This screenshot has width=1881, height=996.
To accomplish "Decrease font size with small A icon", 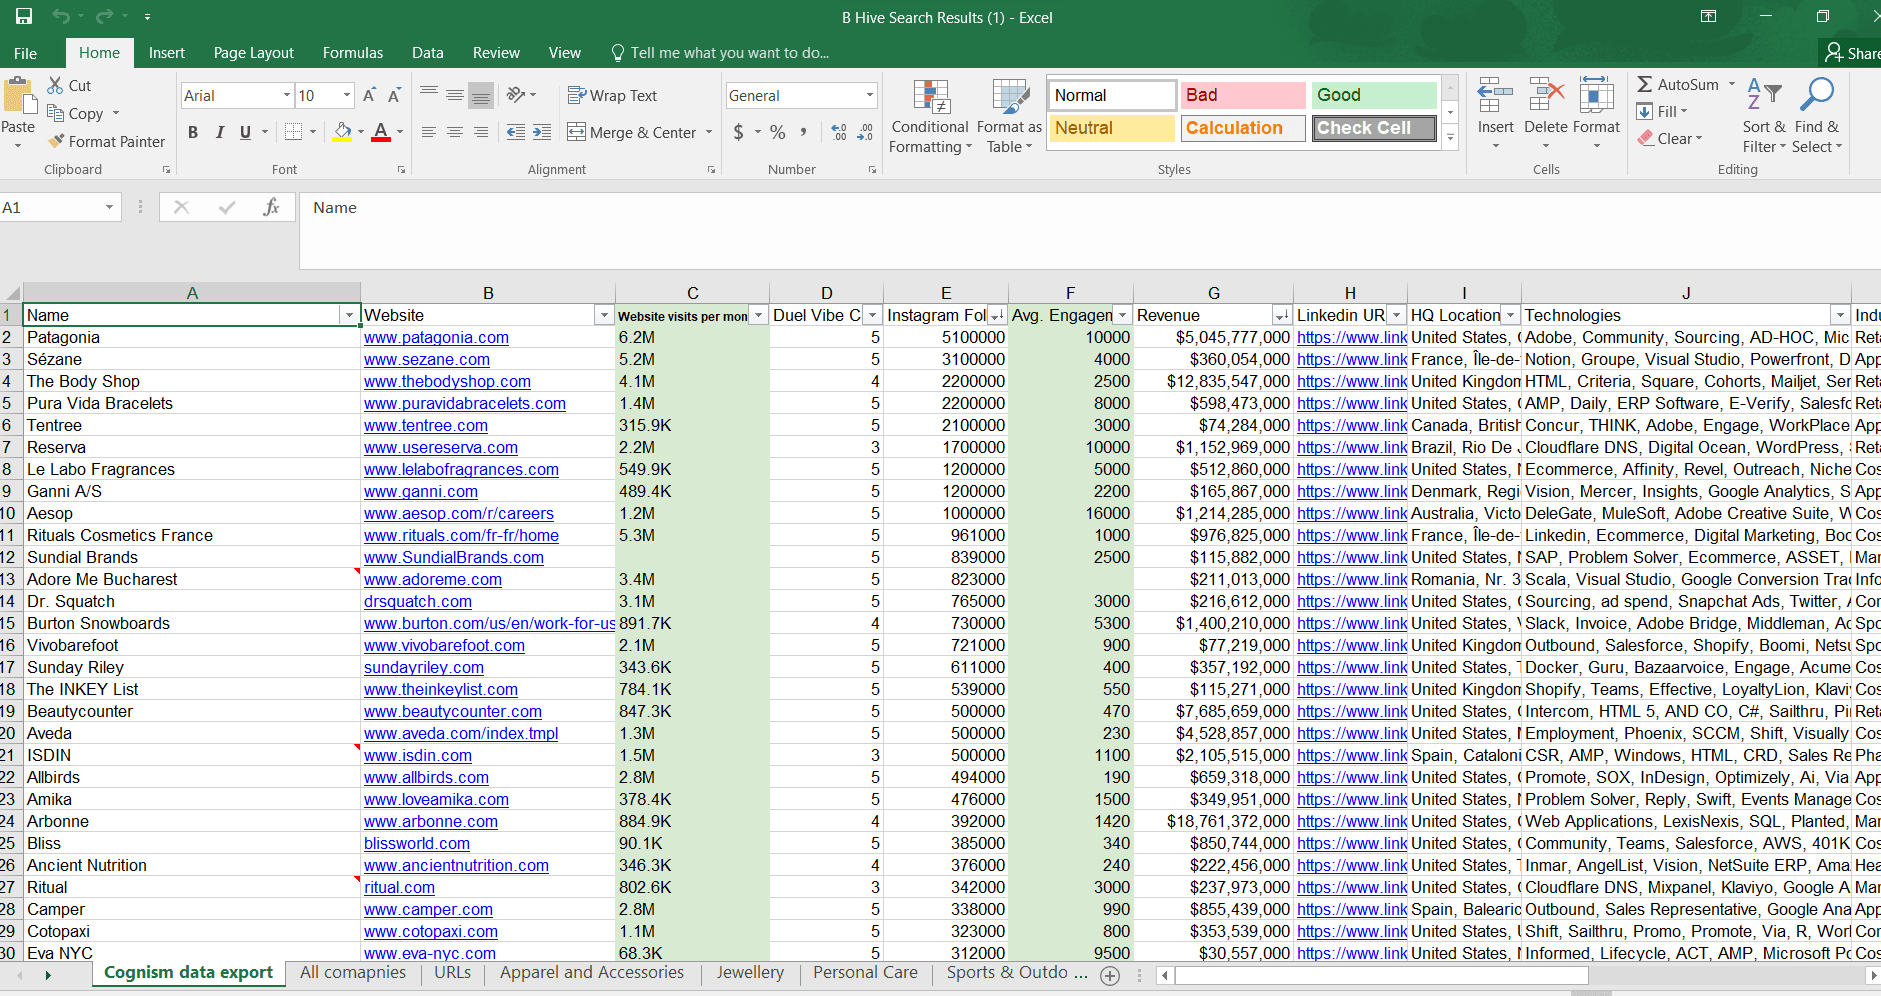I will (394, 95).
